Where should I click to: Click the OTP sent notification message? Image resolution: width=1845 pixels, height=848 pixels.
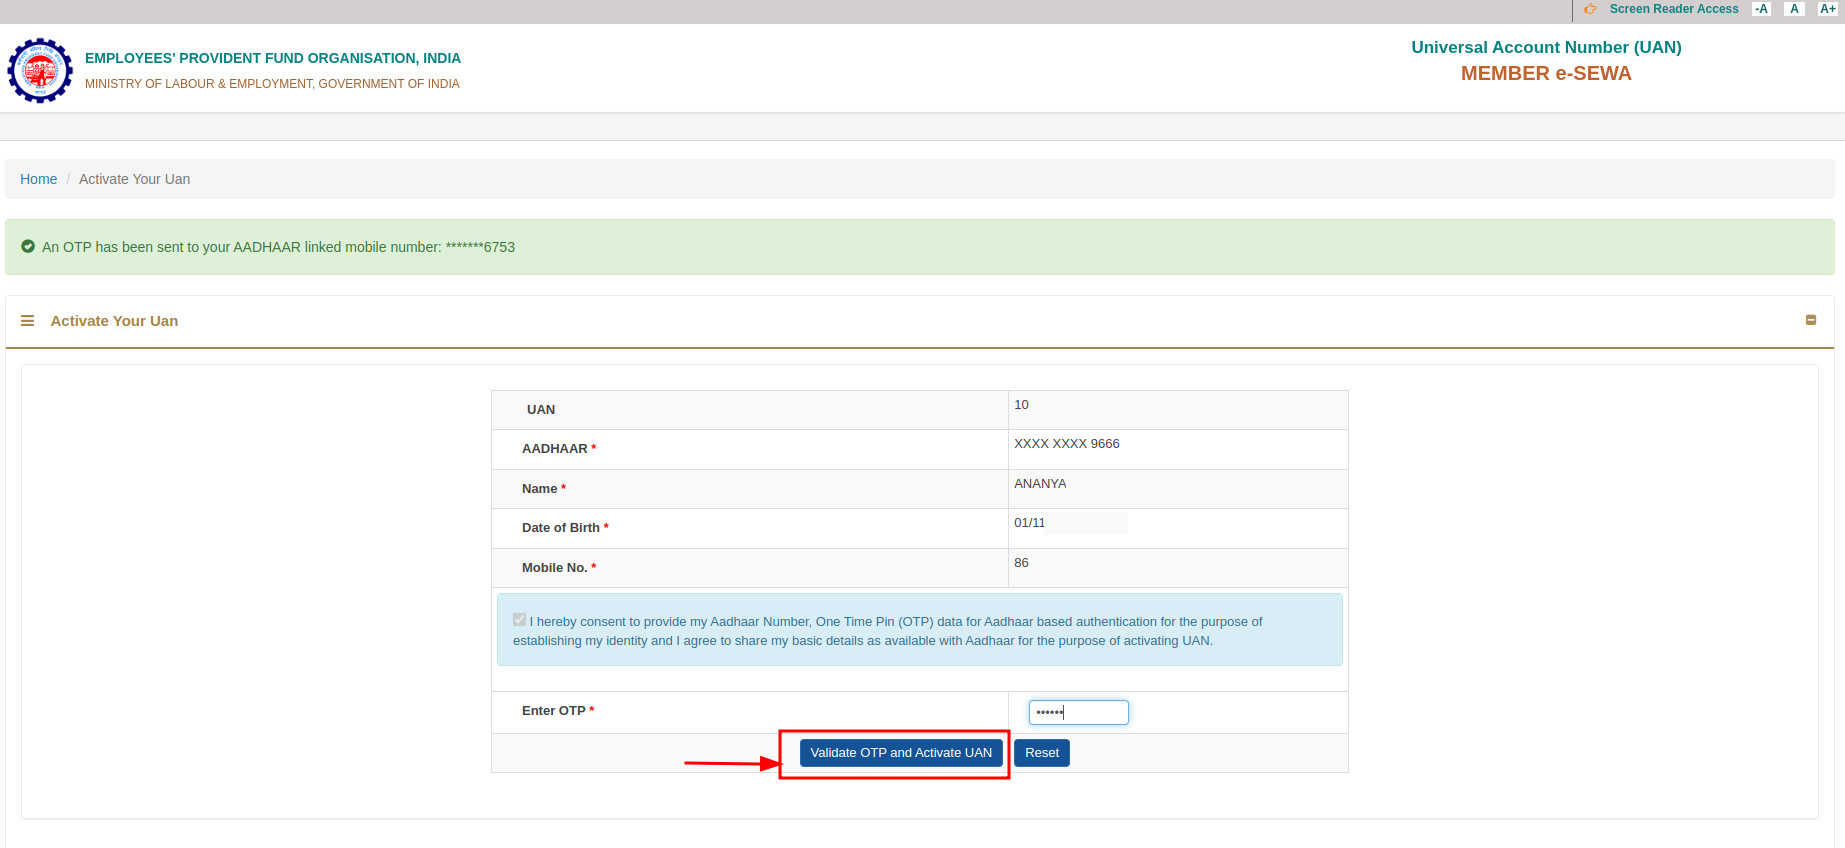[278, 247]
